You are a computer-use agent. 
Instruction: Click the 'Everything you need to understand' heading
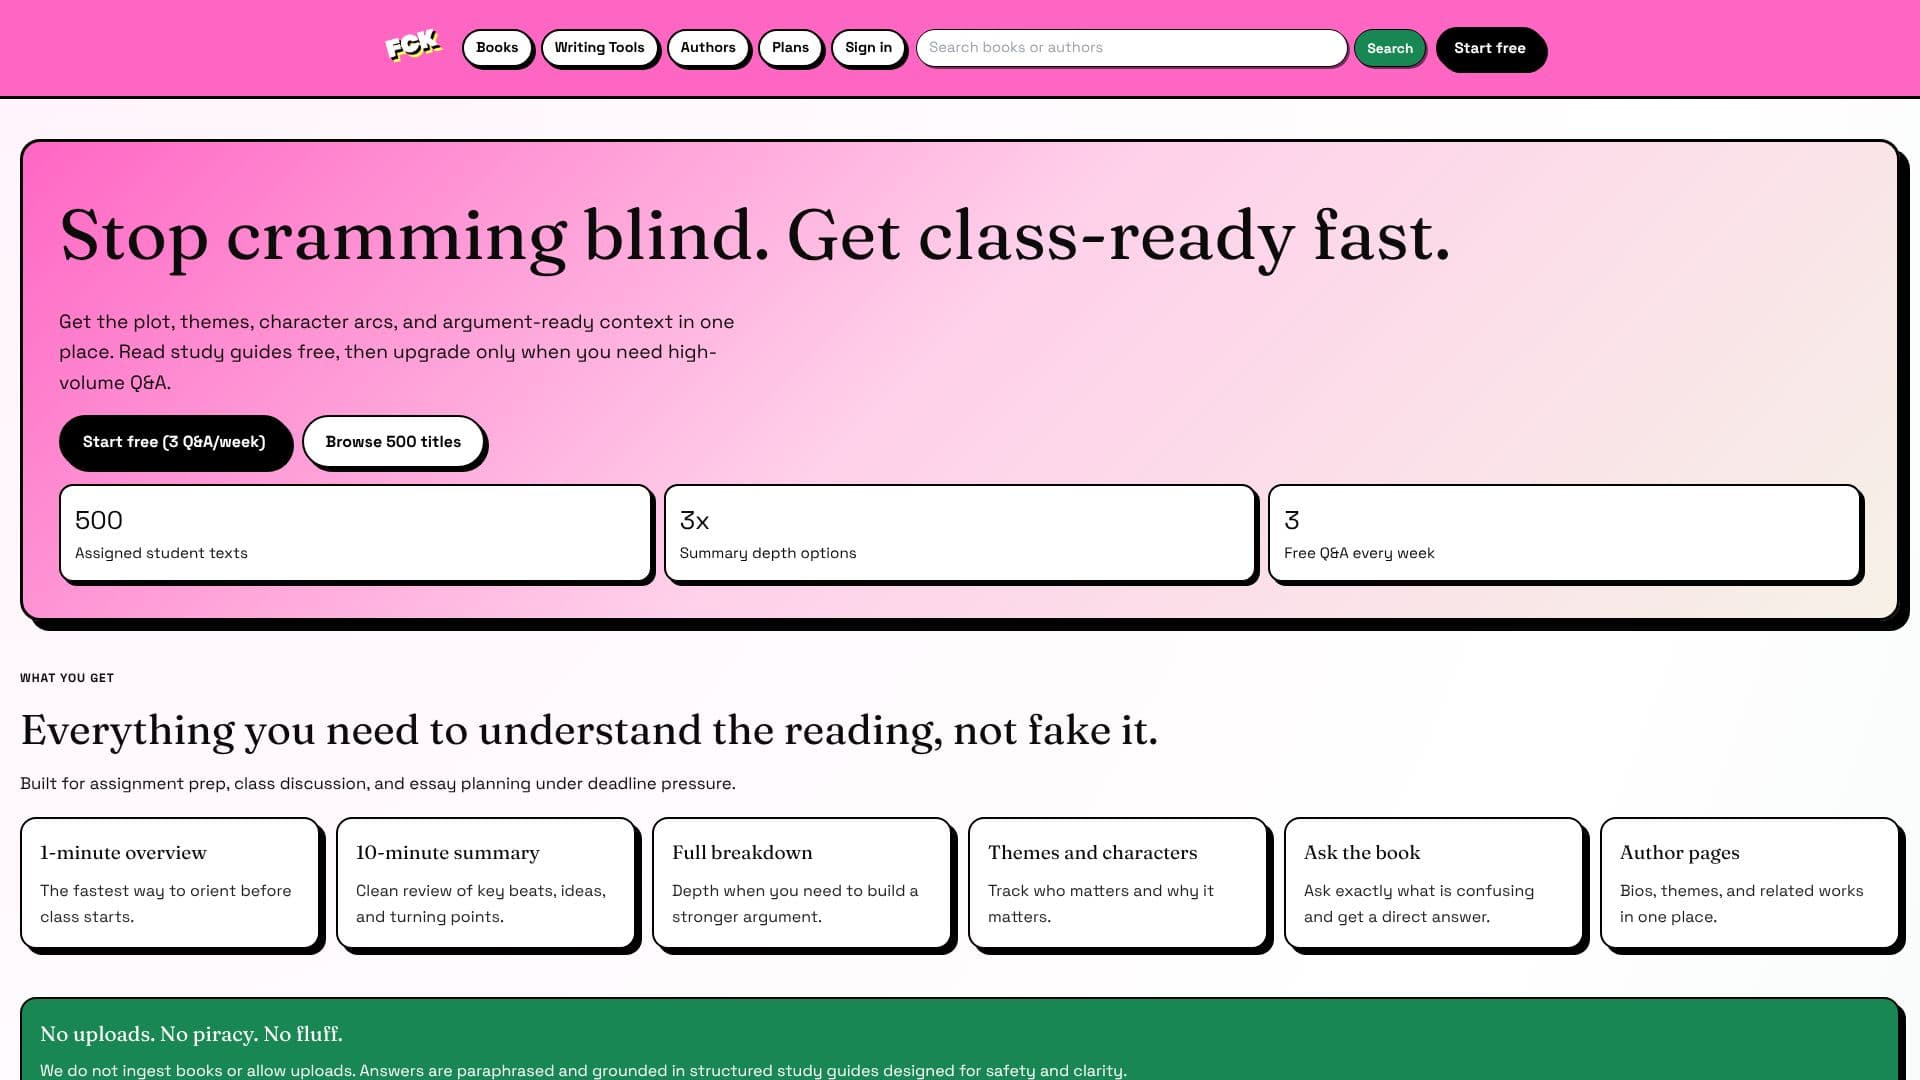tap(589, 730)
